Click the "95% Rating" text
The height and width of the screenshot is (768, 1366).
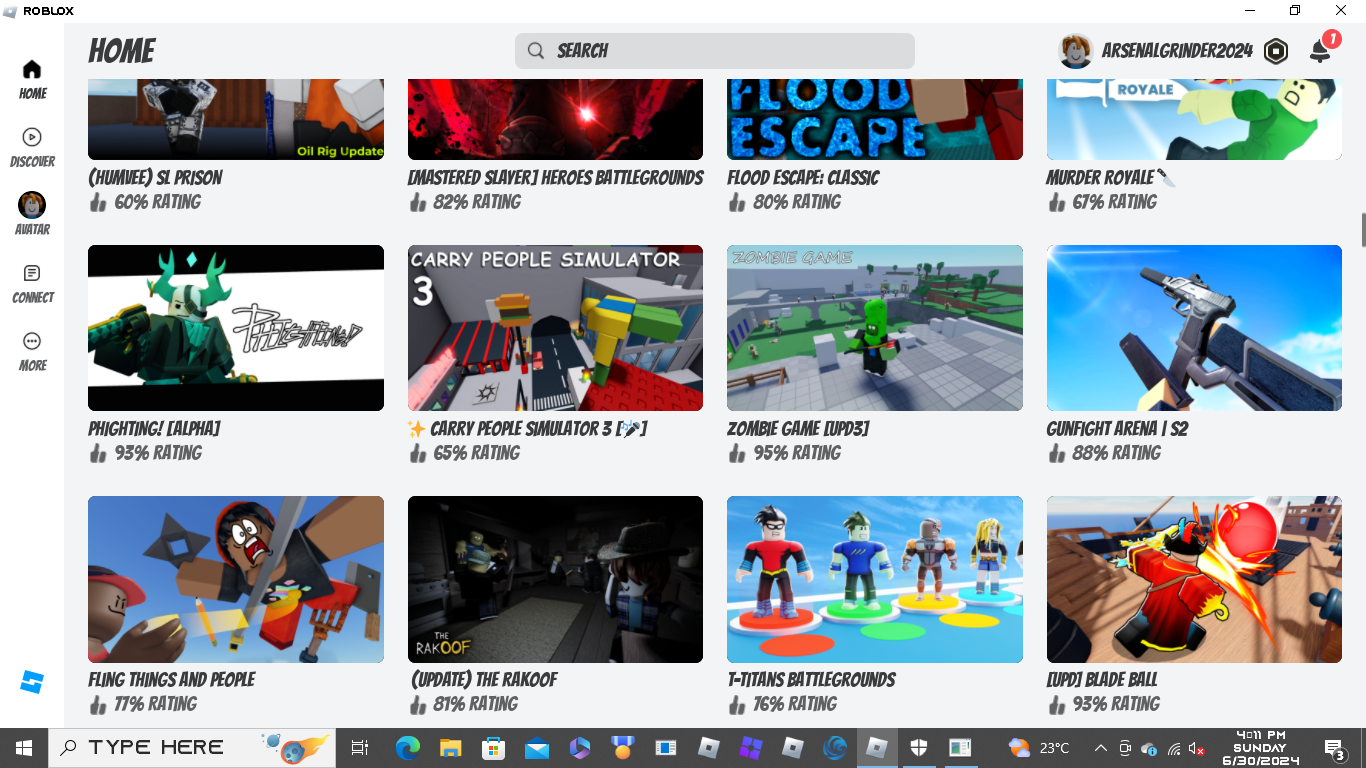pos(796,453)
